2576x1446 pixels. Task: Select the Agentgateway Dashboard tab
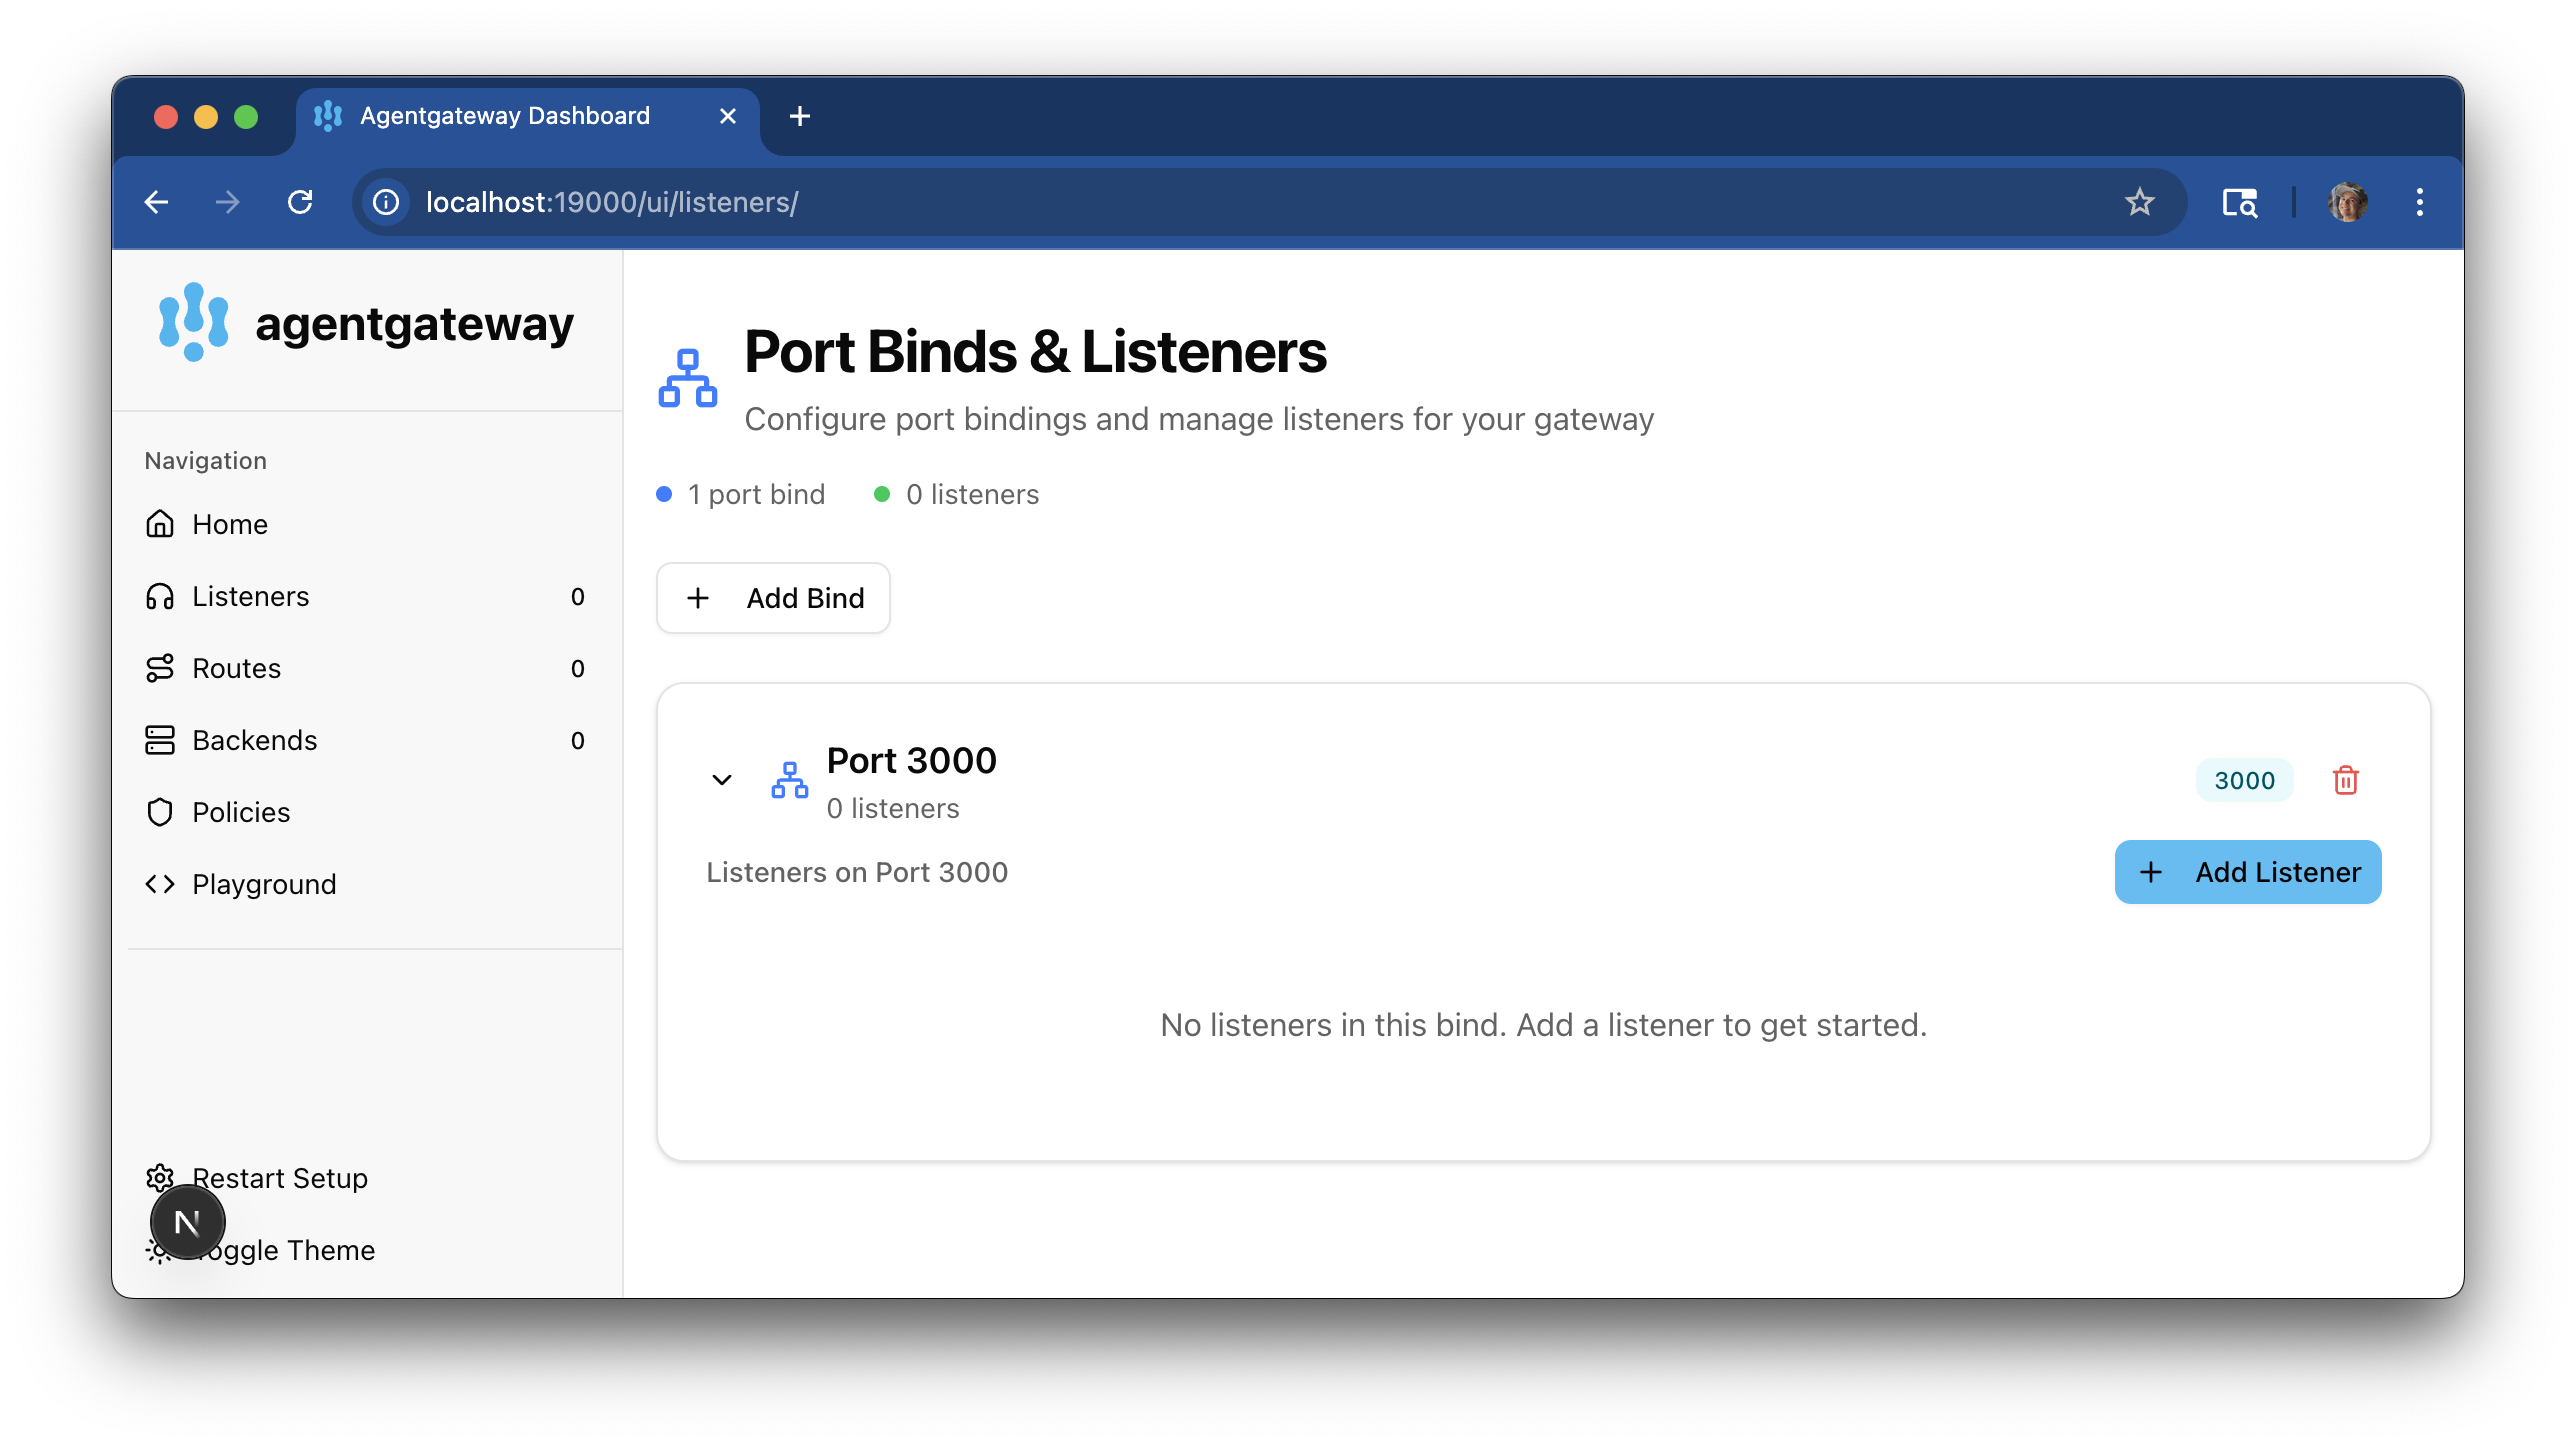click(x=528, y=118)
